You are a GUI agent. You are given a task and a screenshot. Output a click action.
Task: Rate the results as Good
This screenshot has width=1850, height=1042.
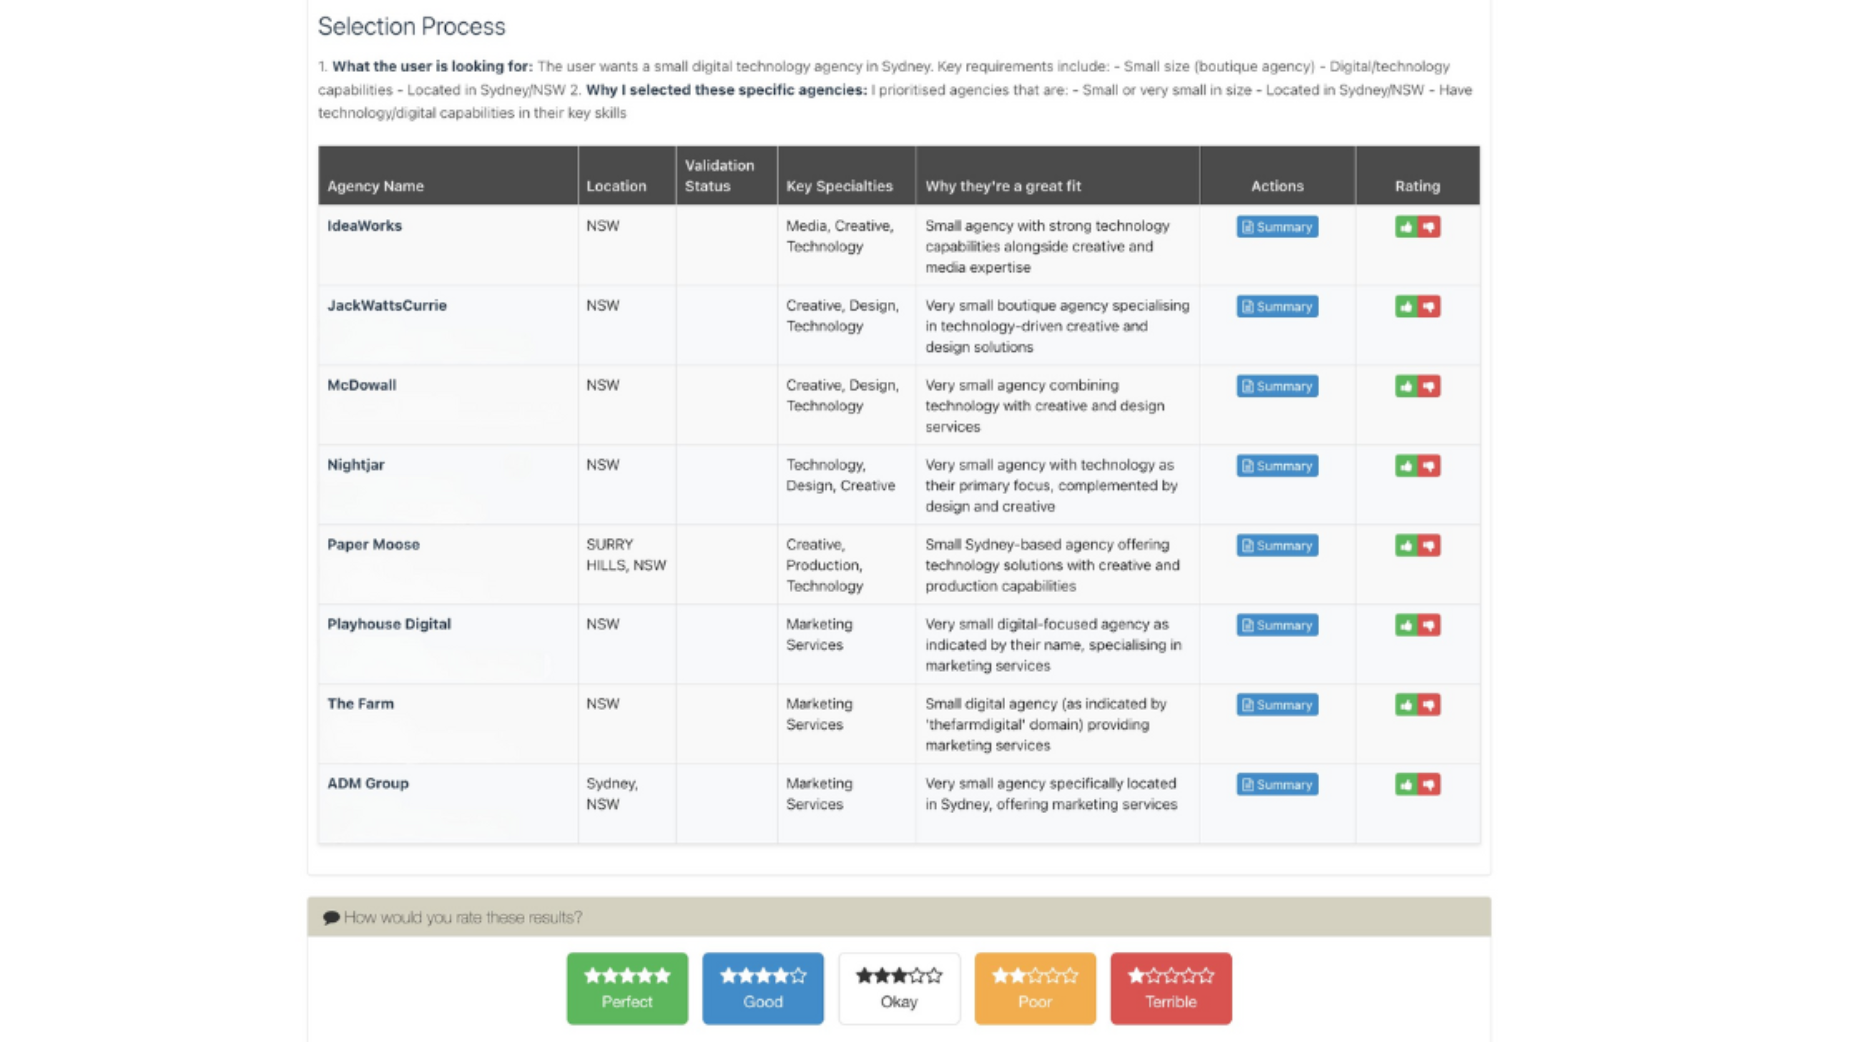[762, 988]
